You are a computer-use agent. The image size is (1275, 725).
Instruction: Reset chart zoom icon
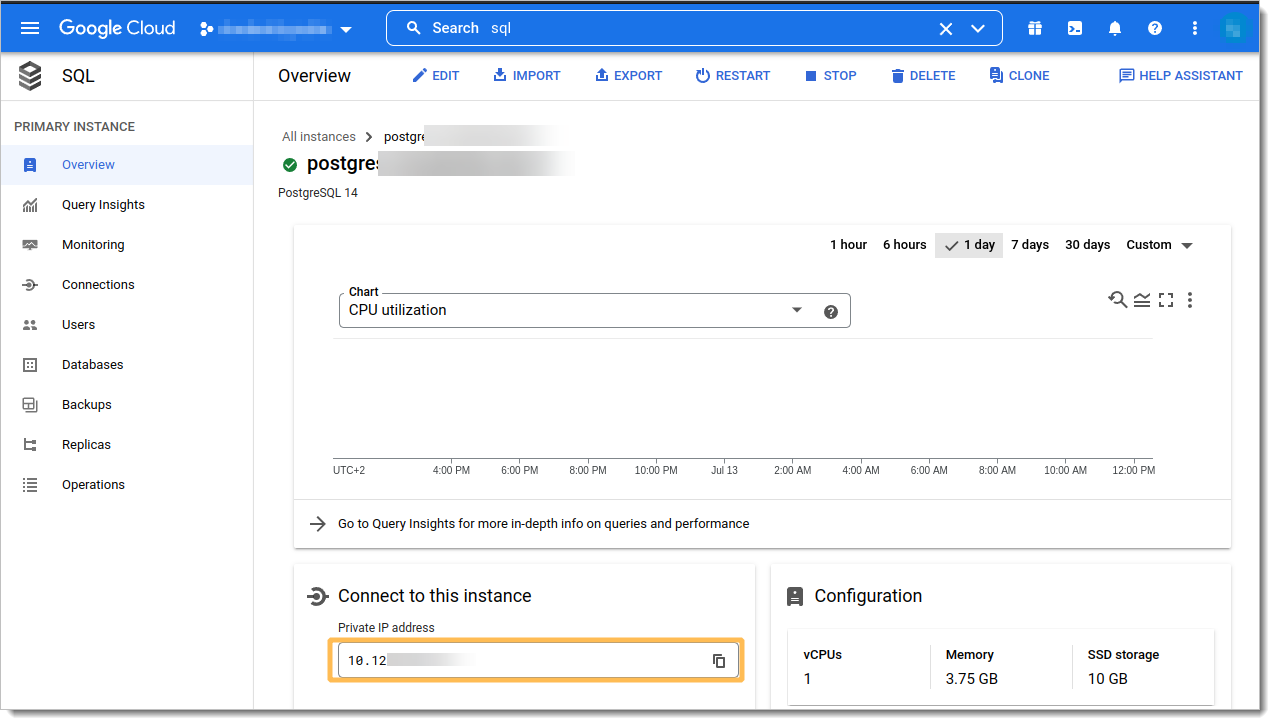(1117, 299)
